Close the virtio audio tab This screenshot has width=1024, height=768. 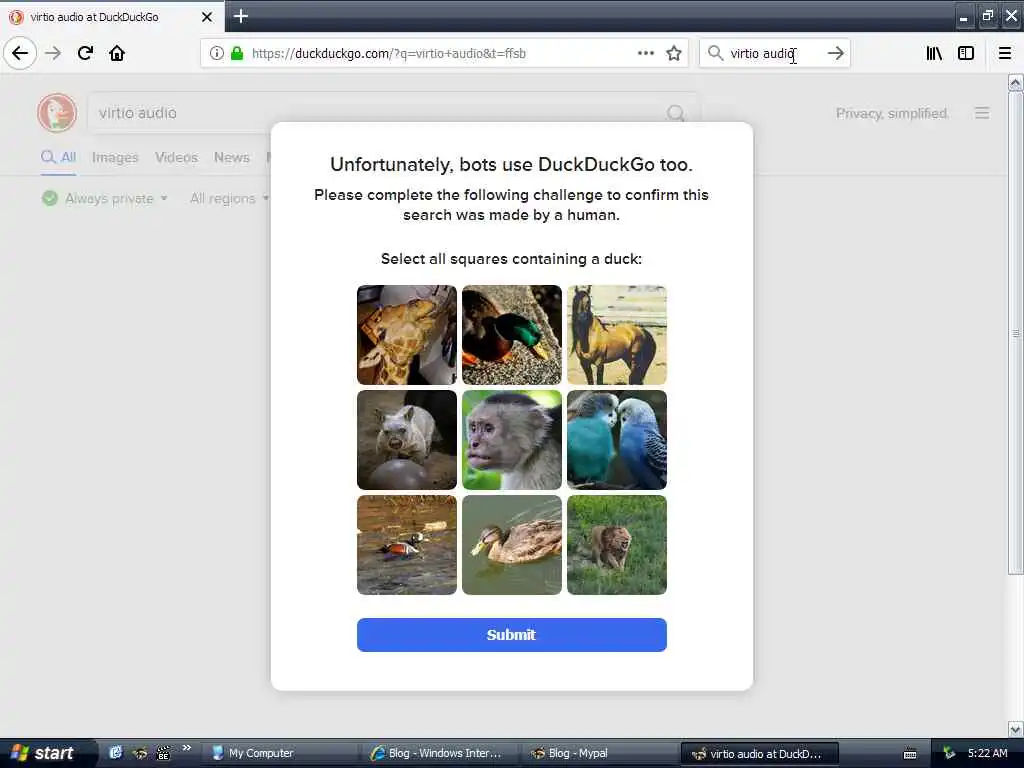[x=207, y=17]
